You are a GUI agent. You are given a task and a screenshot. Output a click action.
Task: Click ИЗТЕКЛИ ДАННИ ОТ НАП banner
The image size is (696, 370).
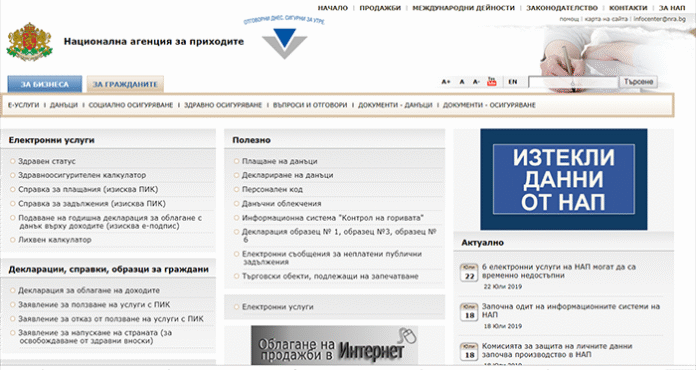coord(564,179)
